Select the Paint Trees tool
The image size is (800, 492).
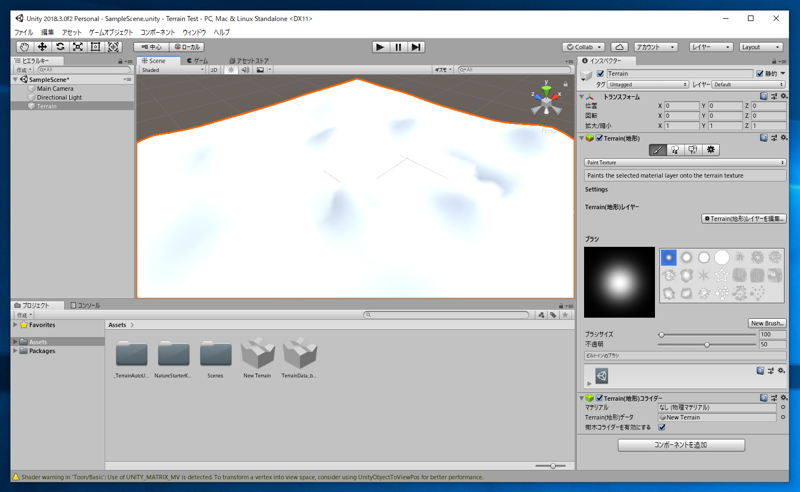pos(675,150)
